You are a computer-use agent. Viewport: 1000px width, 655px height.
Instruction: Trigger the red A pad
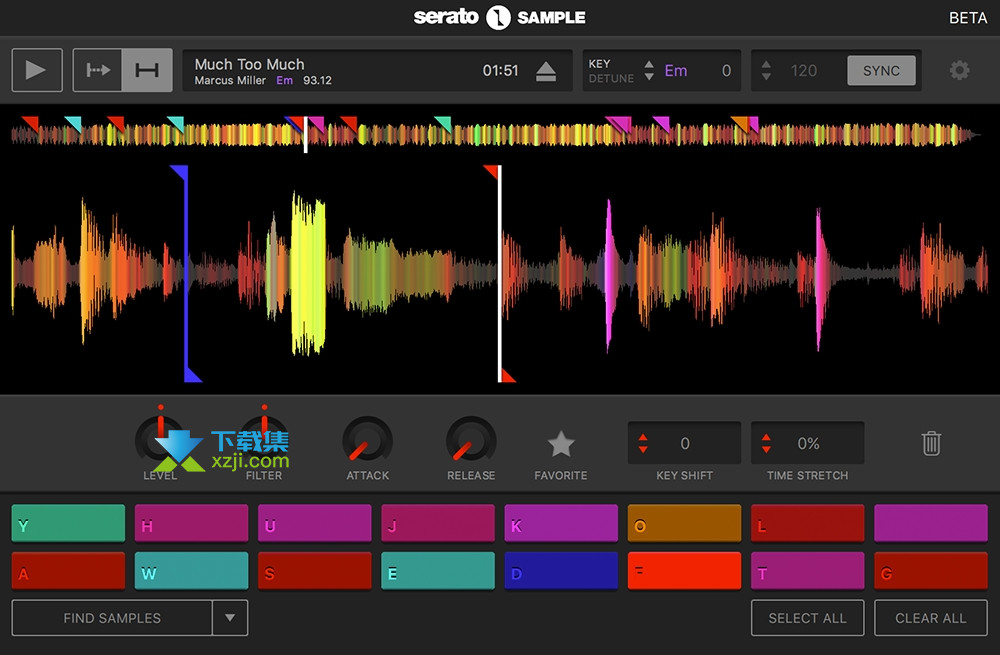pos(68,571)
